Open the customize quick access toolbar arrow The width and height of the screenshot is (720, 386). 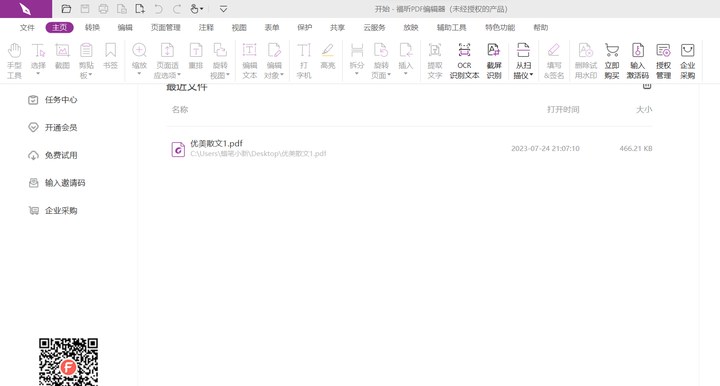(x=223, y=9)
